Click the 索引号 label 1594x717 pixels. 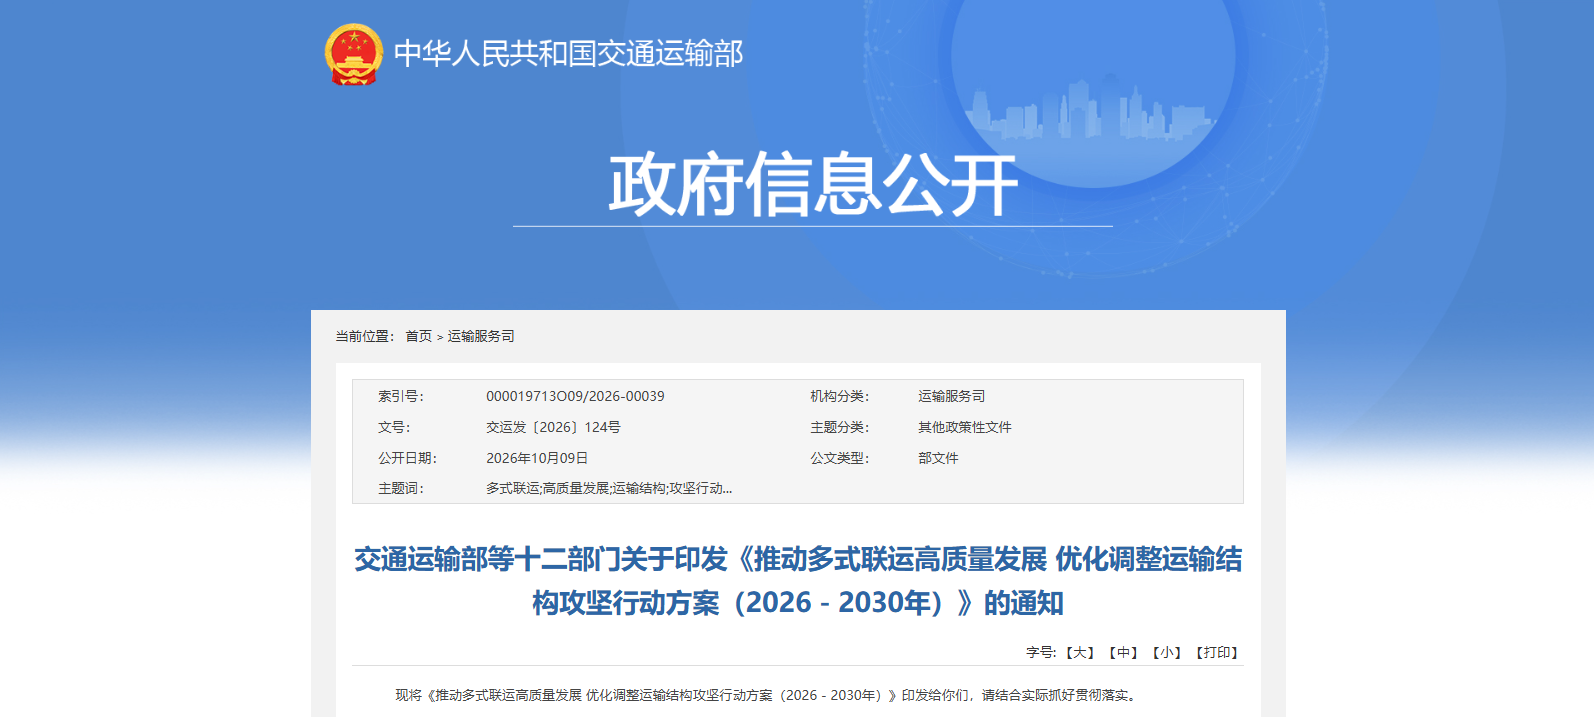pos(401,396)
